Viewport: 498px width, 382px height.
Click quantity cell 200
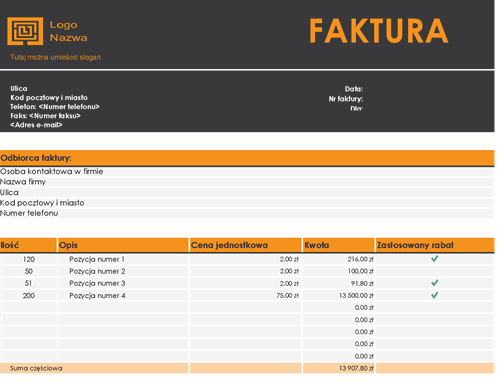[29, 296]
